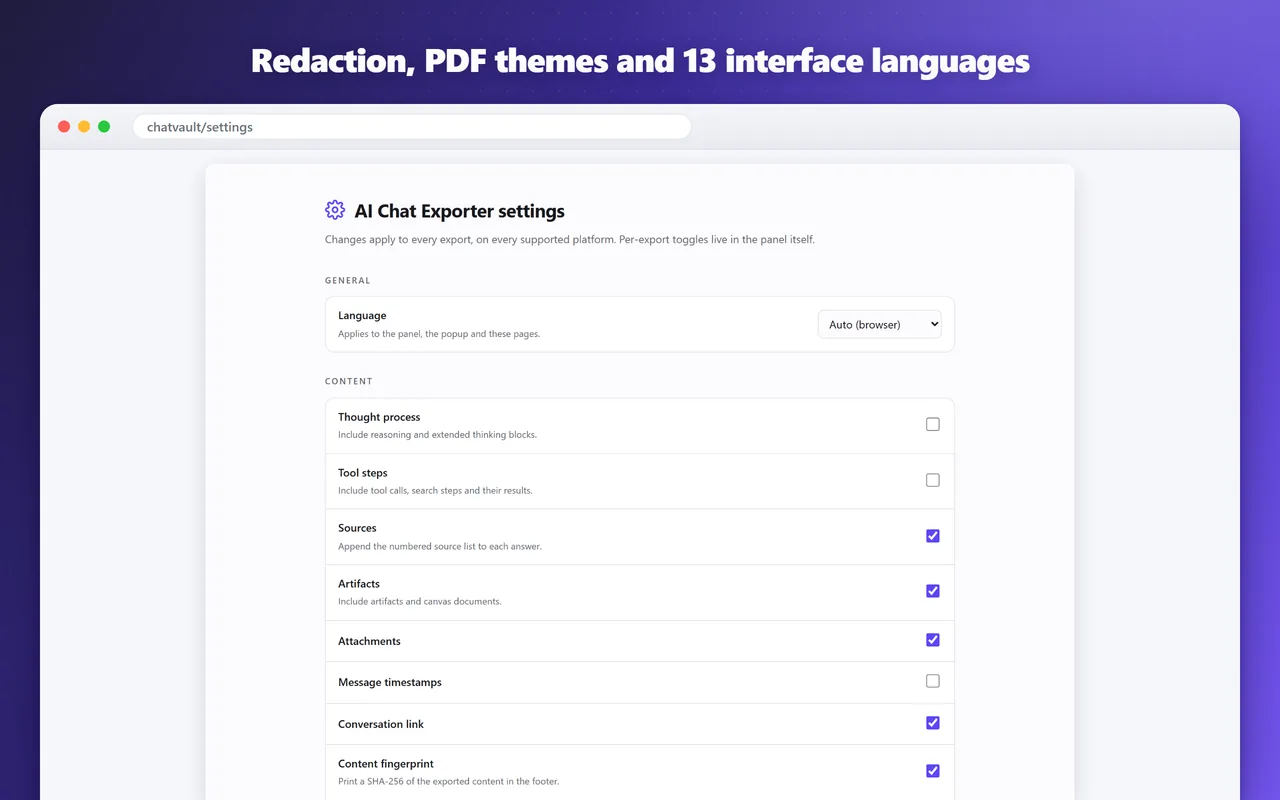Disable the Content fingerprint checkbox
1280x800 pixels.
click(x=933, y=771)
